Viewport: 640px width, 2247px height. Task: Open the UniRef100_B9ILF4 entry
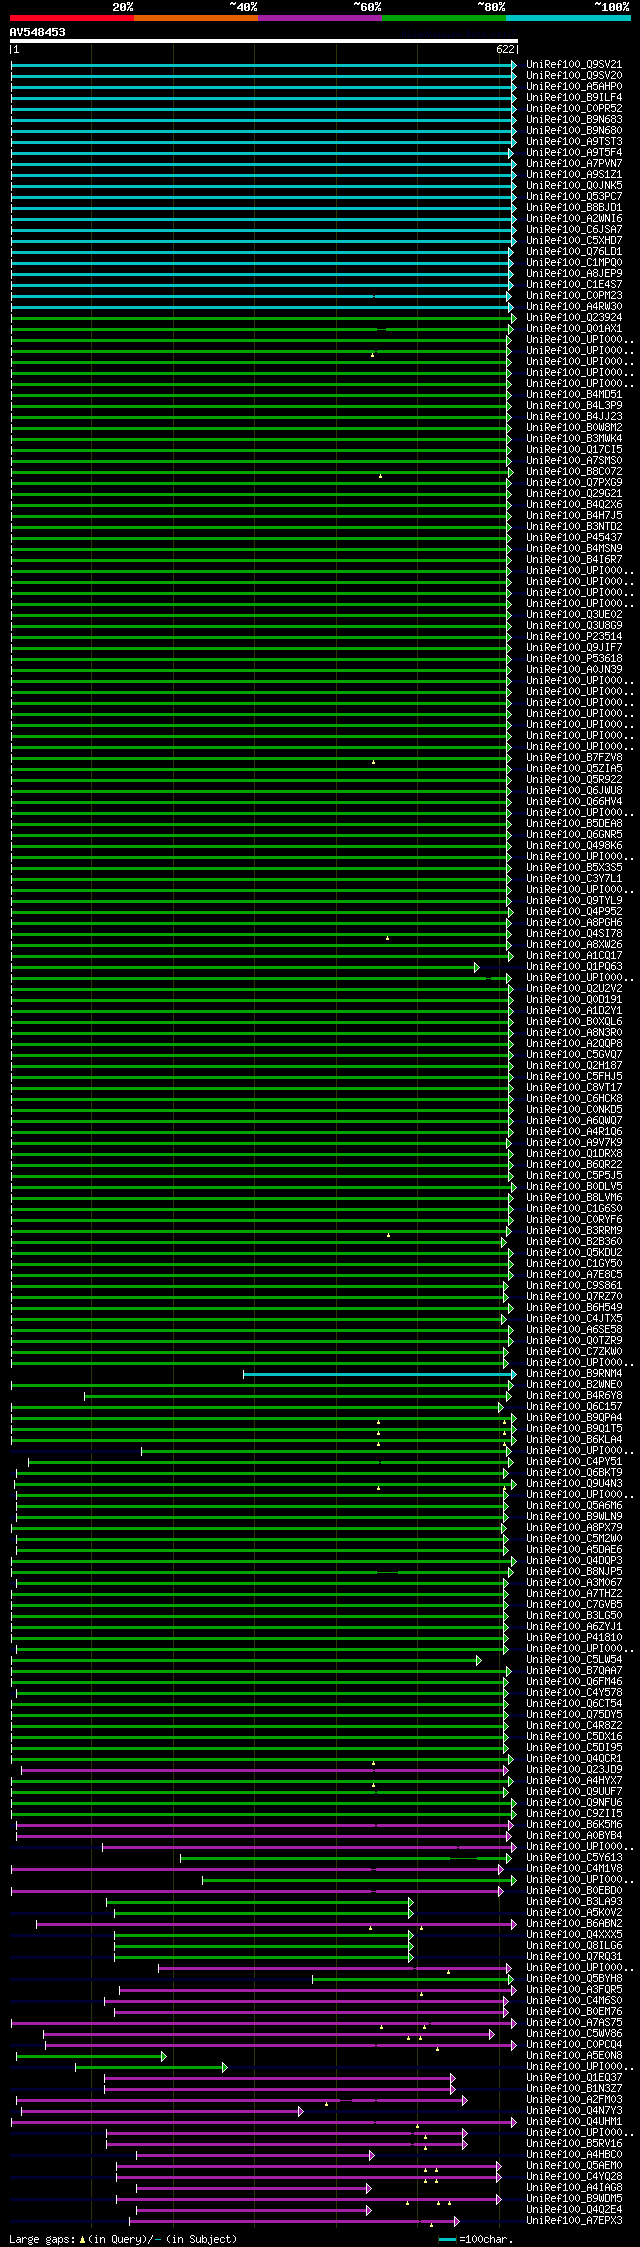coord(574,98)
